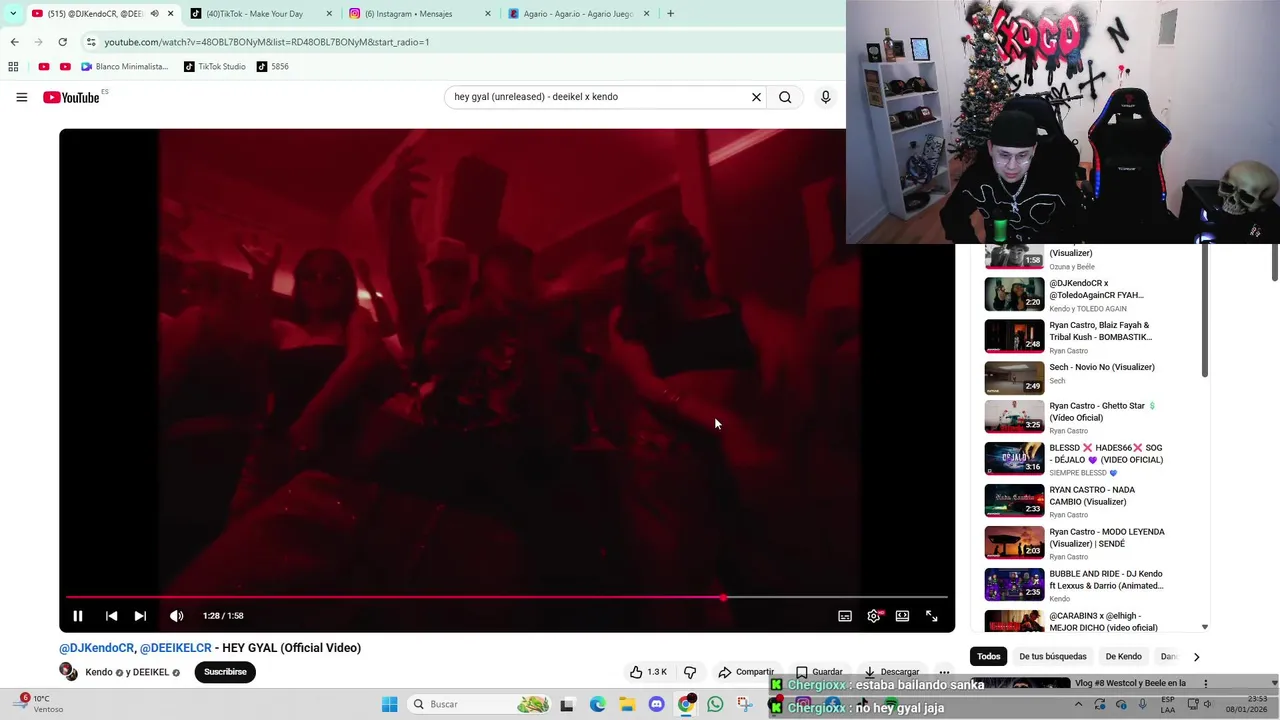Toggle subtitles/closed captions in player
The image size is (1280, 720).
pyautogui.click(x=845, y=616)
